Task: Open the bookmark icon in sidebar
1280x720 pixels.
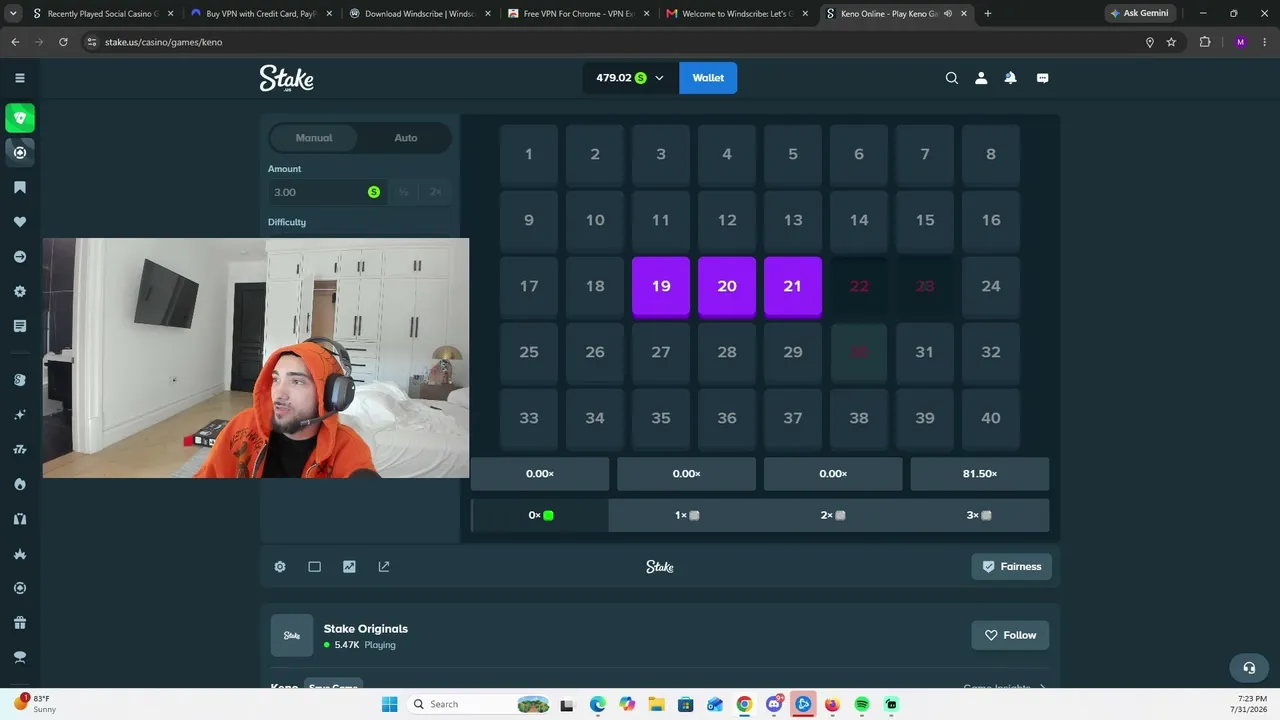Action: pyautogui.click(x=20, y=187)
